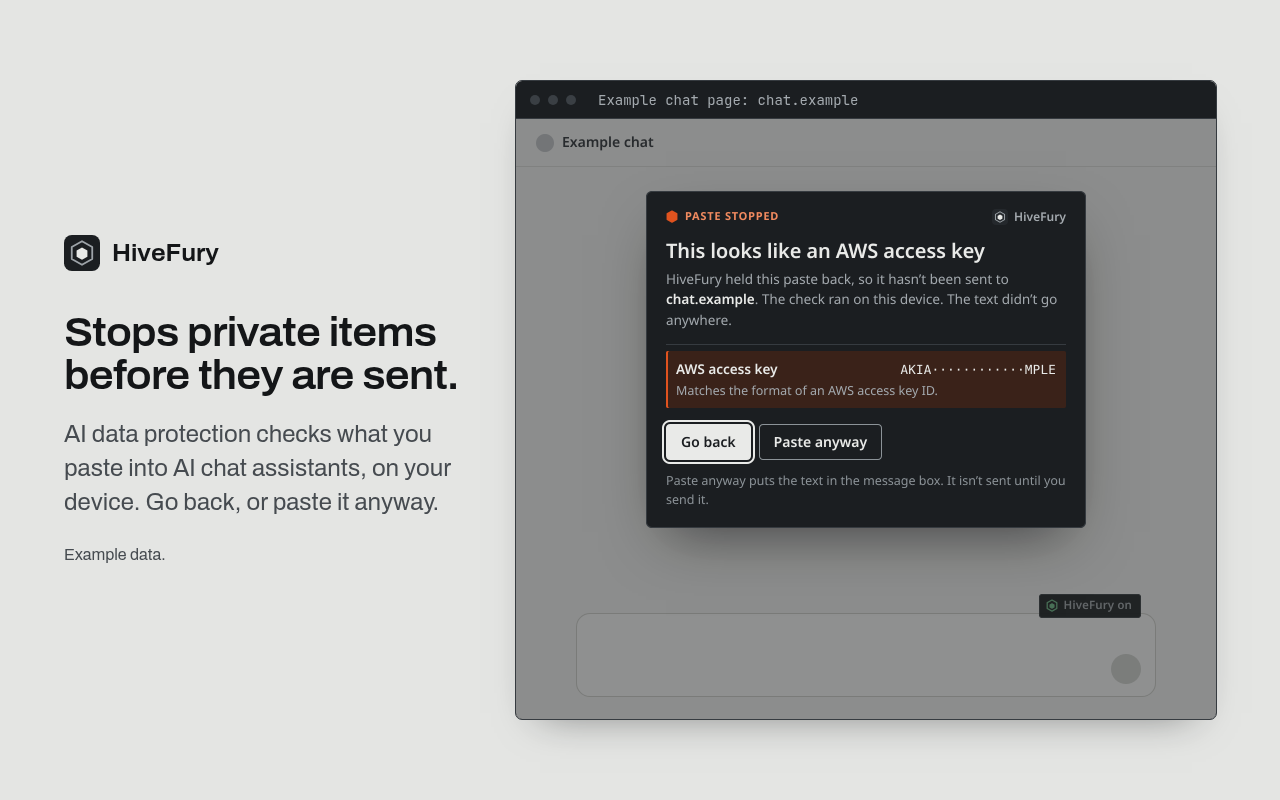Click the masked key value AKIA…MPLE
This screenshot has height=800, width=1280.
978,369
